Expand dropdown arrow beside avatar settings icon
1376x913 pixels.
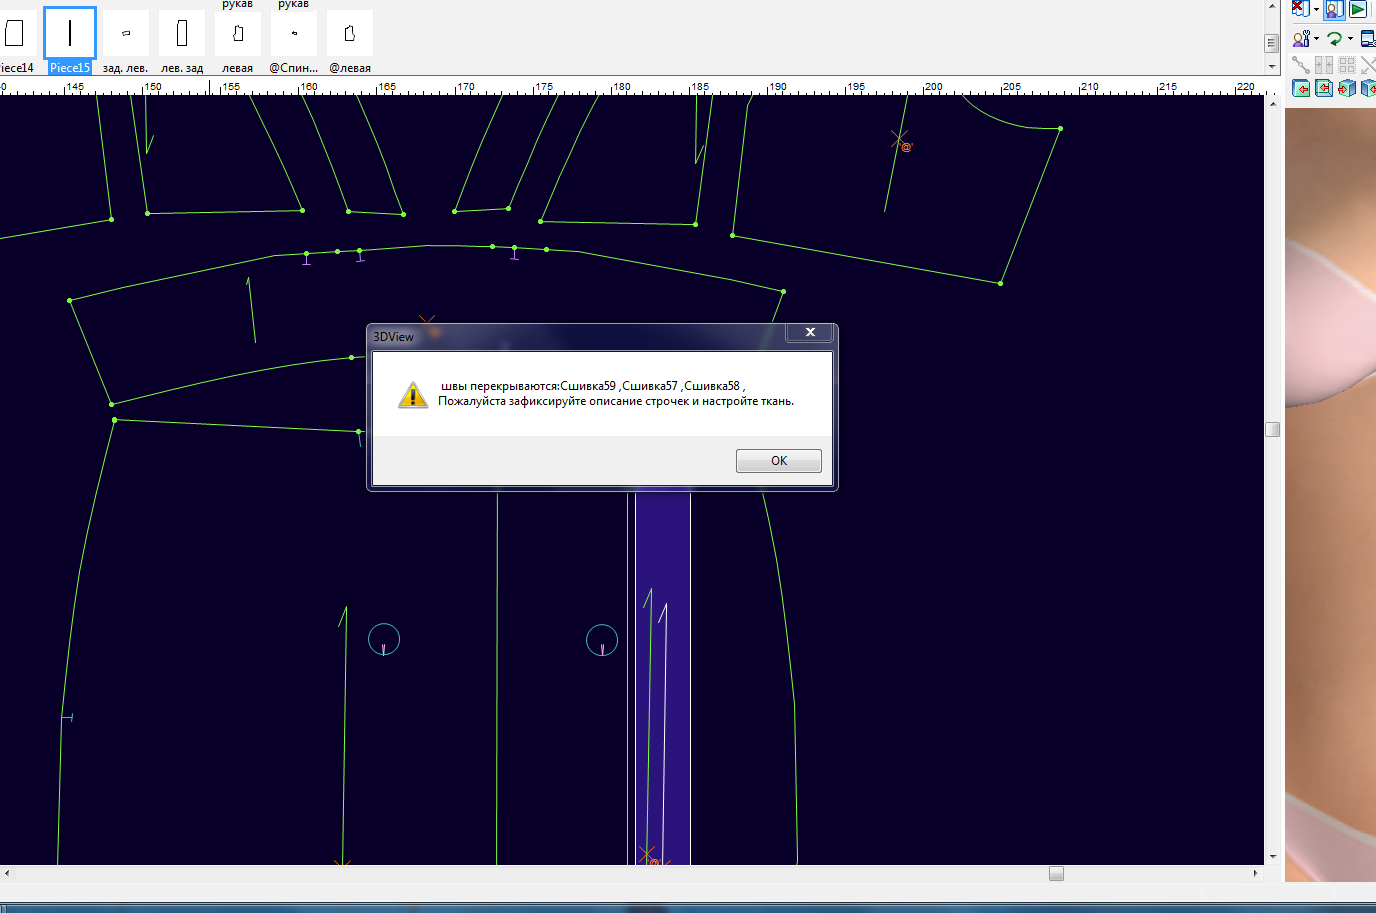1316,39
